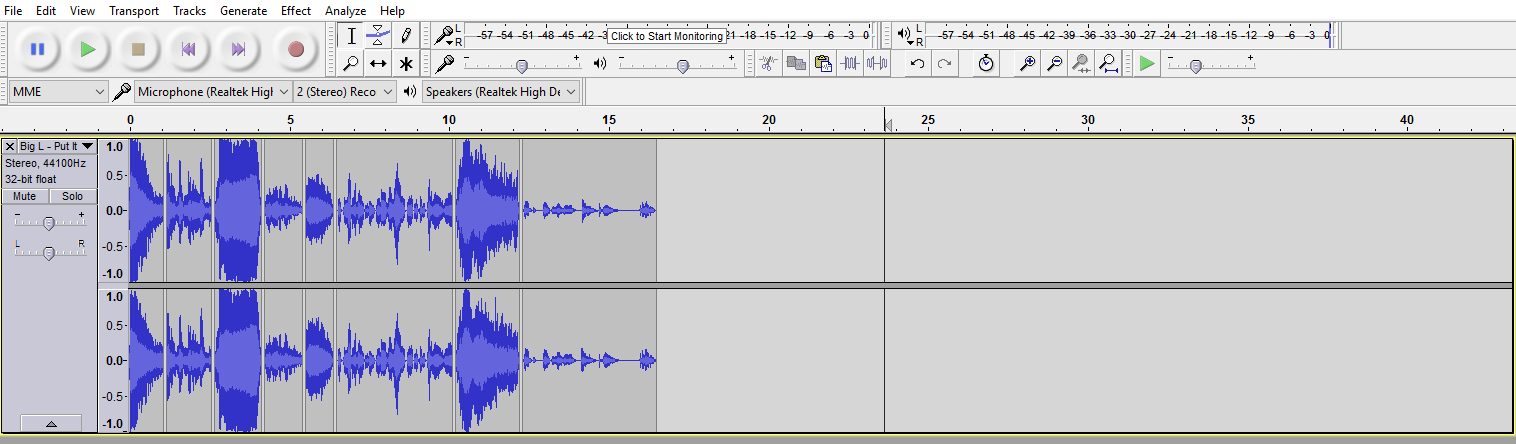Fit selection in window icon
The height and width of the screenshot is (444, 1516).
pos(1081,63)
